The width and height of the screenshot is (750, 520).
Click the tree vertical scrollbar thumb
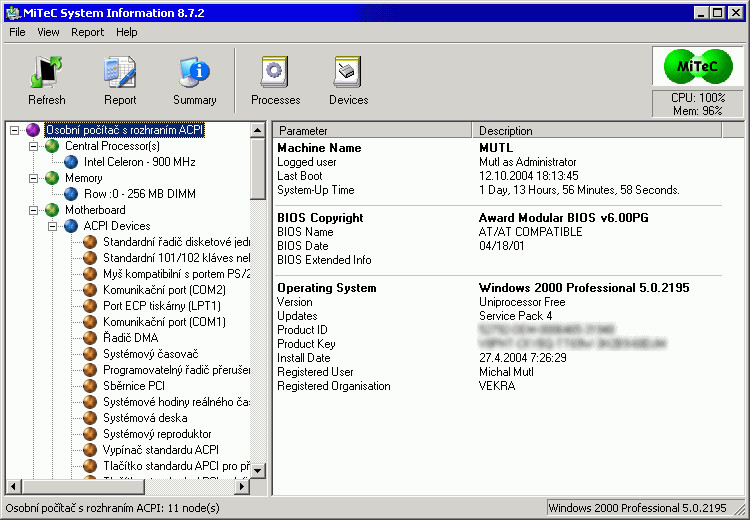tap(257, 168)
